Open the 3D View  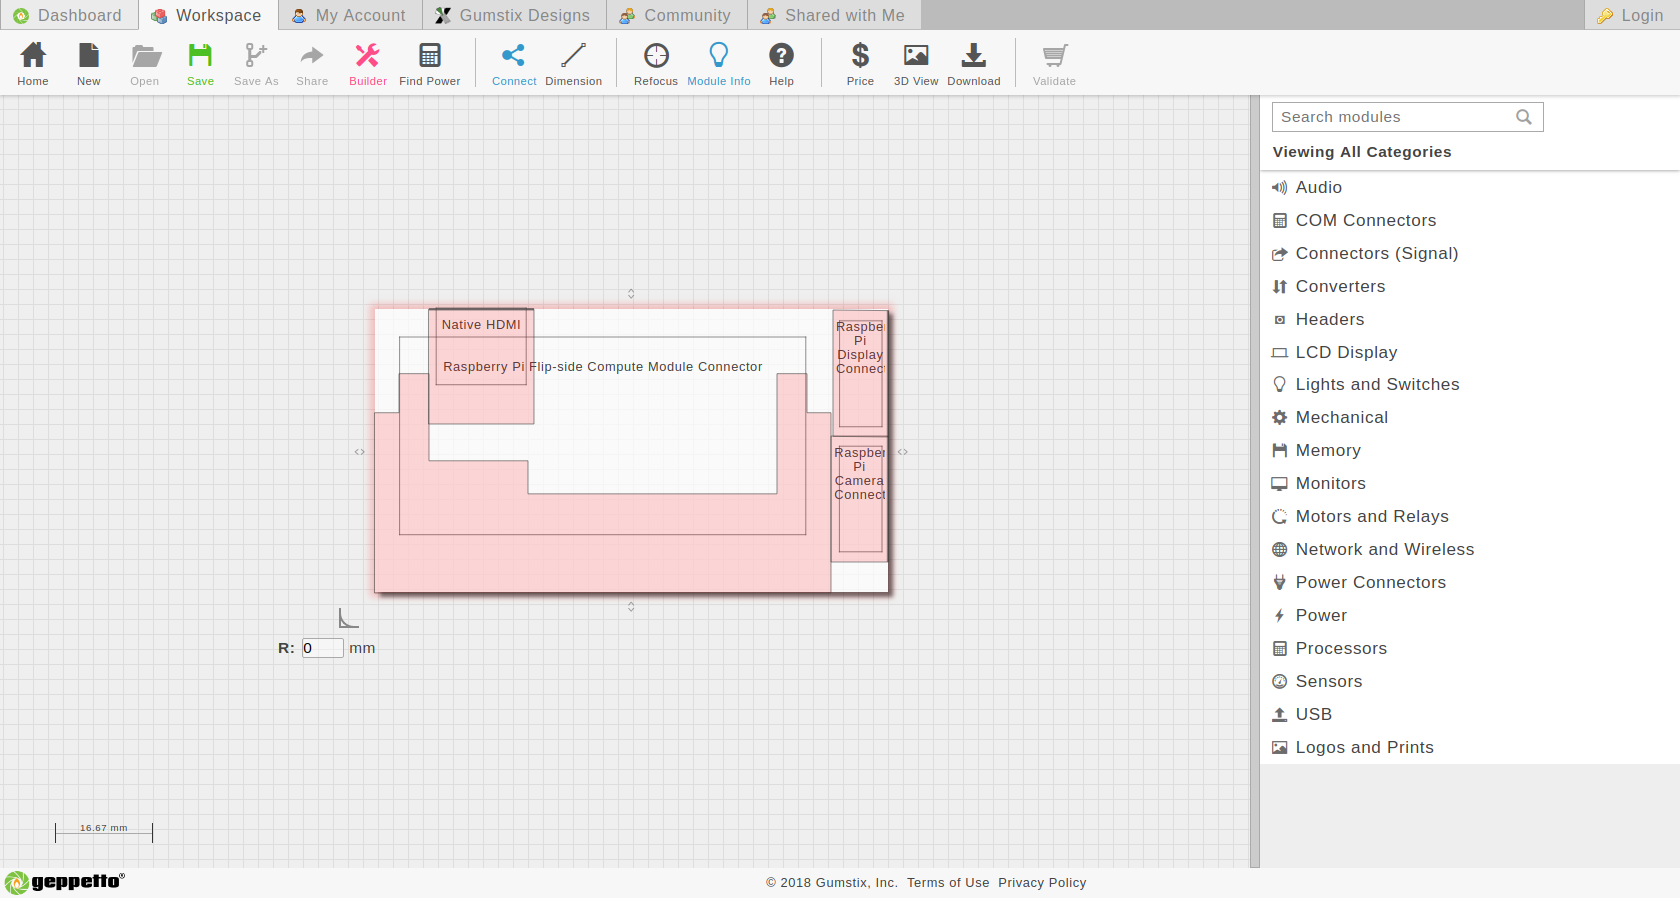click(x=916, y=64)
